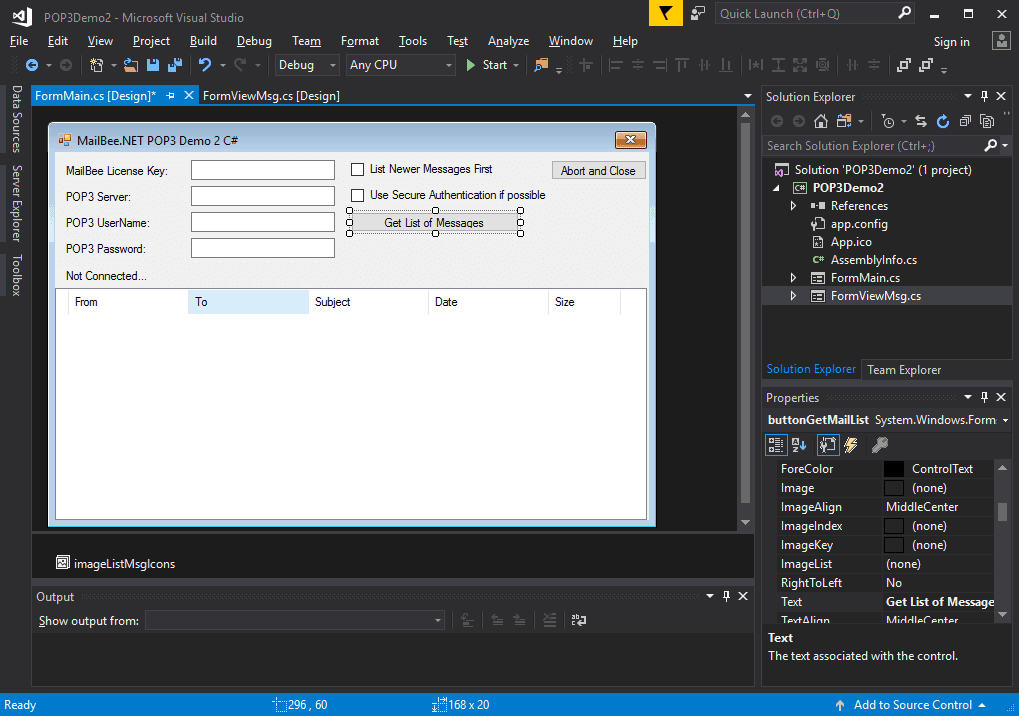This screenshot has height=716, width=1019.
Task: Click the Bring to Front layout icon
Action: [x=903, y=65]
